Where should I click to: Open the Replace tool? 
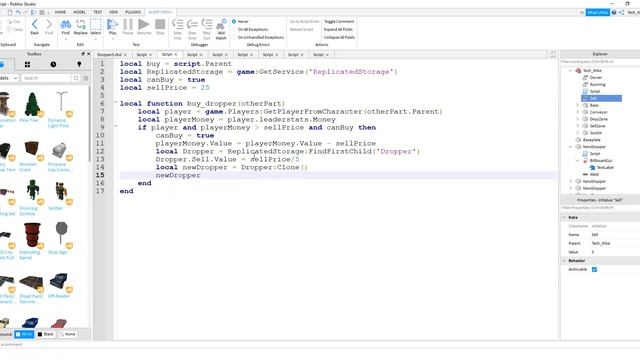[80, 27]
